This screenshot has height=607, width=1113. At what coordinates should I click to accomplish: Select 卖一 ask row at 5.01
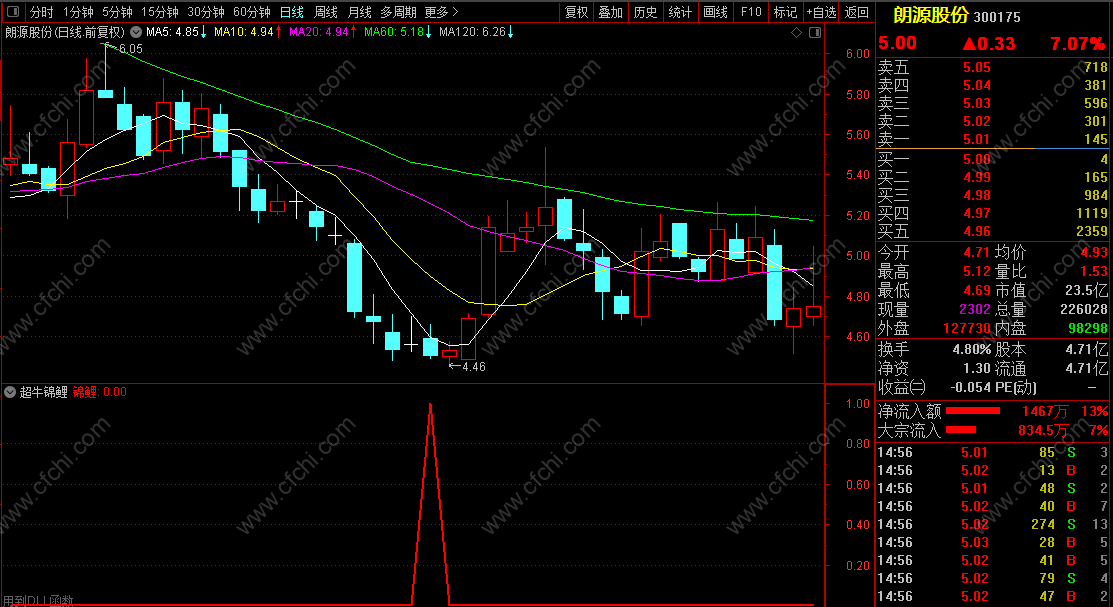pos(993,139)
